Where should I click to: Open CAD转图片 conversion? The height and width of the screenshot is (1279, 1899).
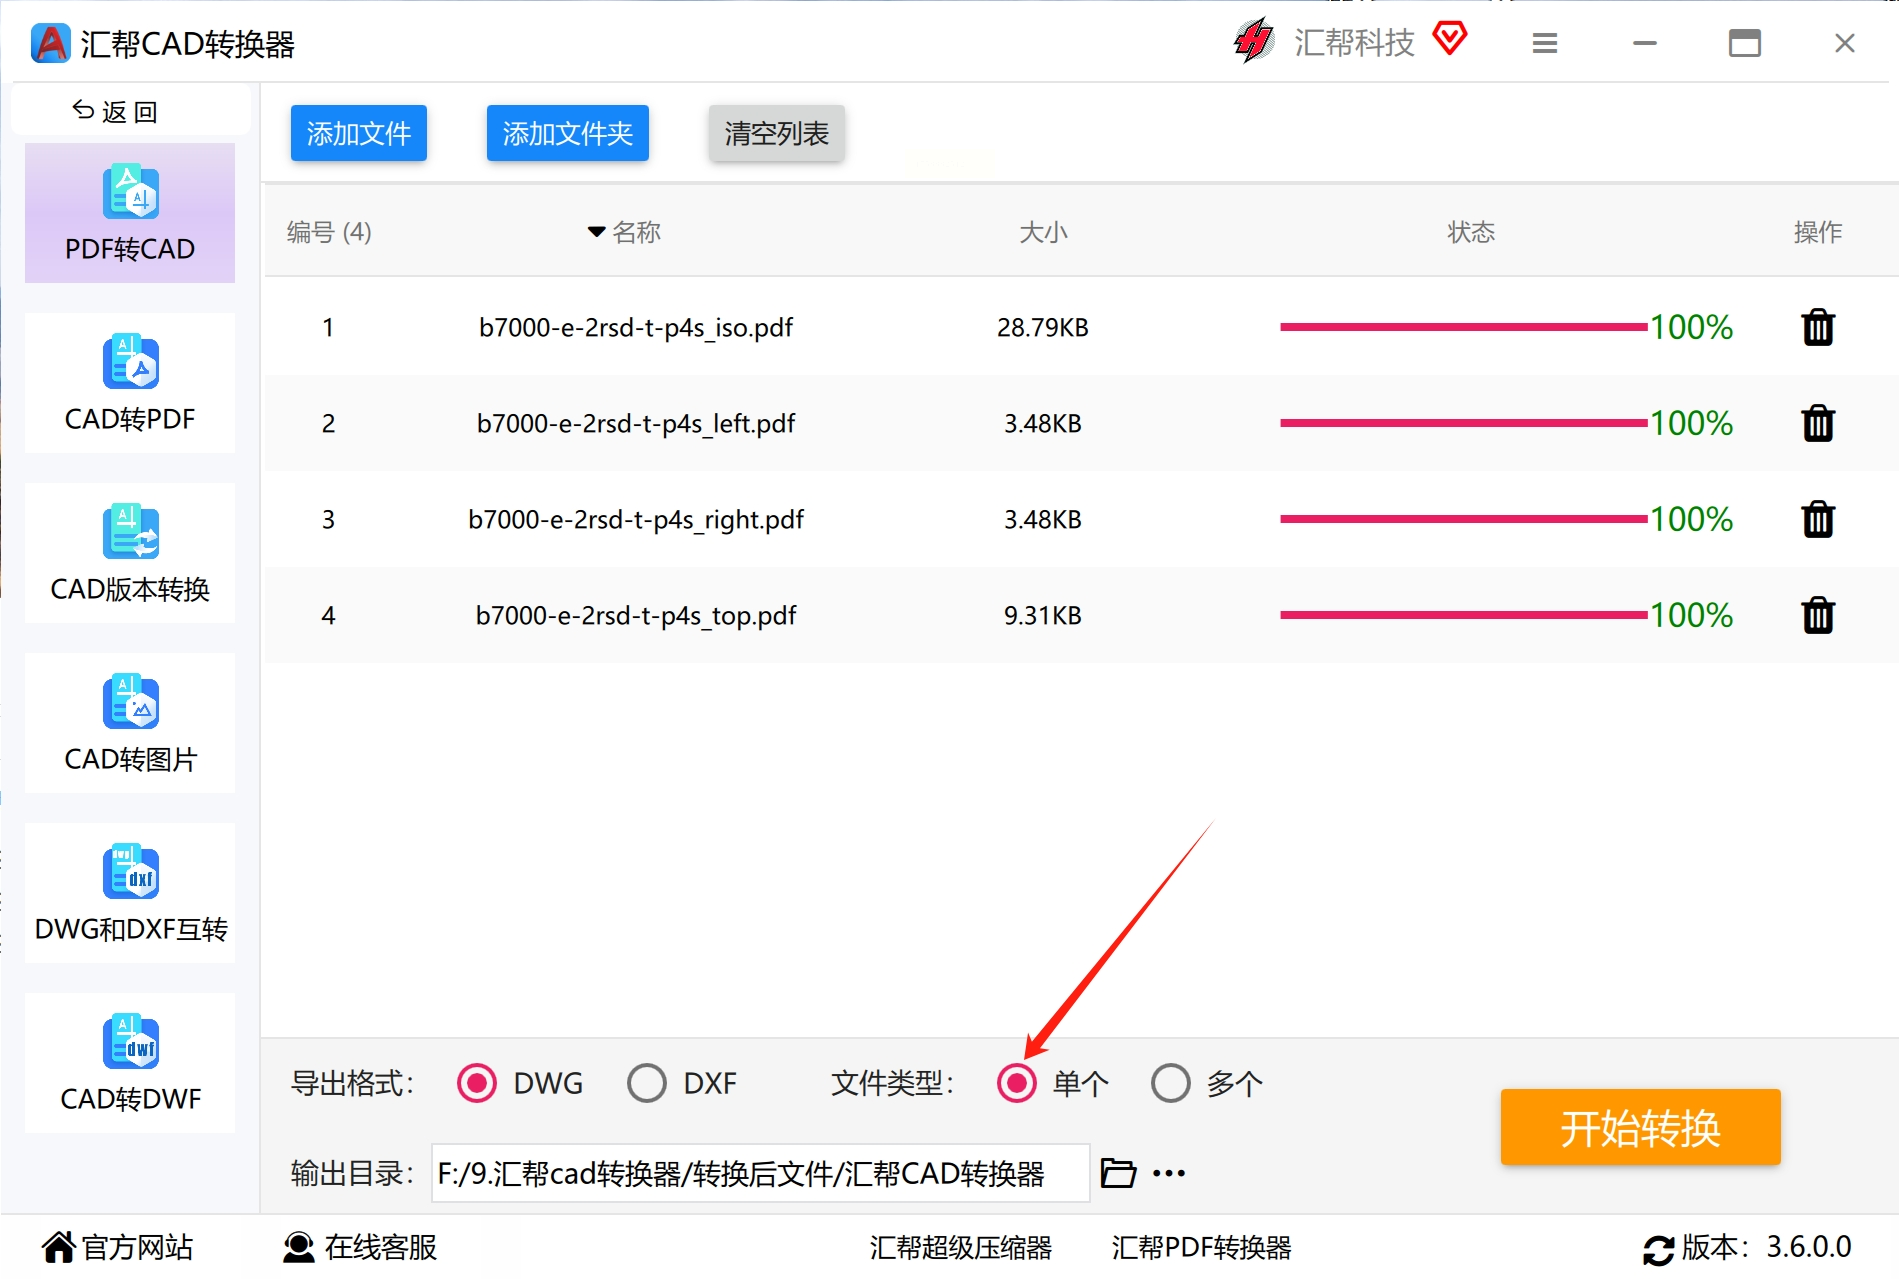(x=130, y=723)
